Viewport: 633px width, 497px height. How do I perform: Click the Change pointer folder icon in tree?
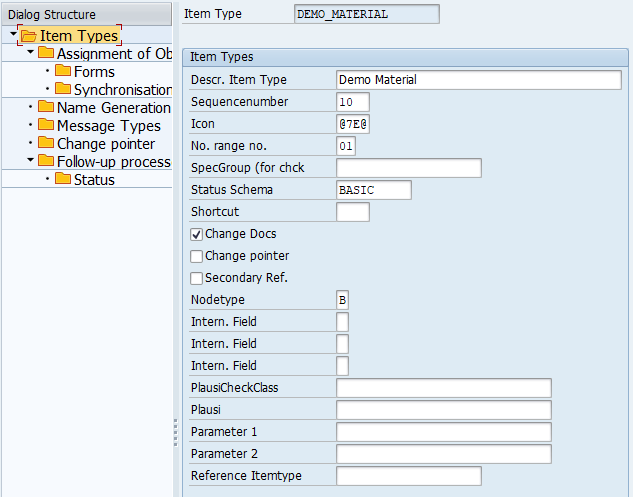(46, 144)
